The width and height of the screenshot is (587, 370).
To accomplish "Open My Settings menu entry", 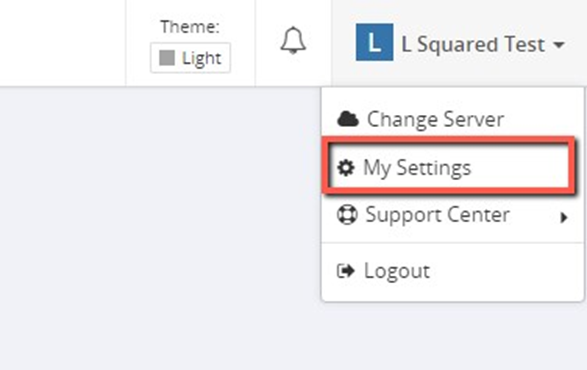I will (449, 167).
